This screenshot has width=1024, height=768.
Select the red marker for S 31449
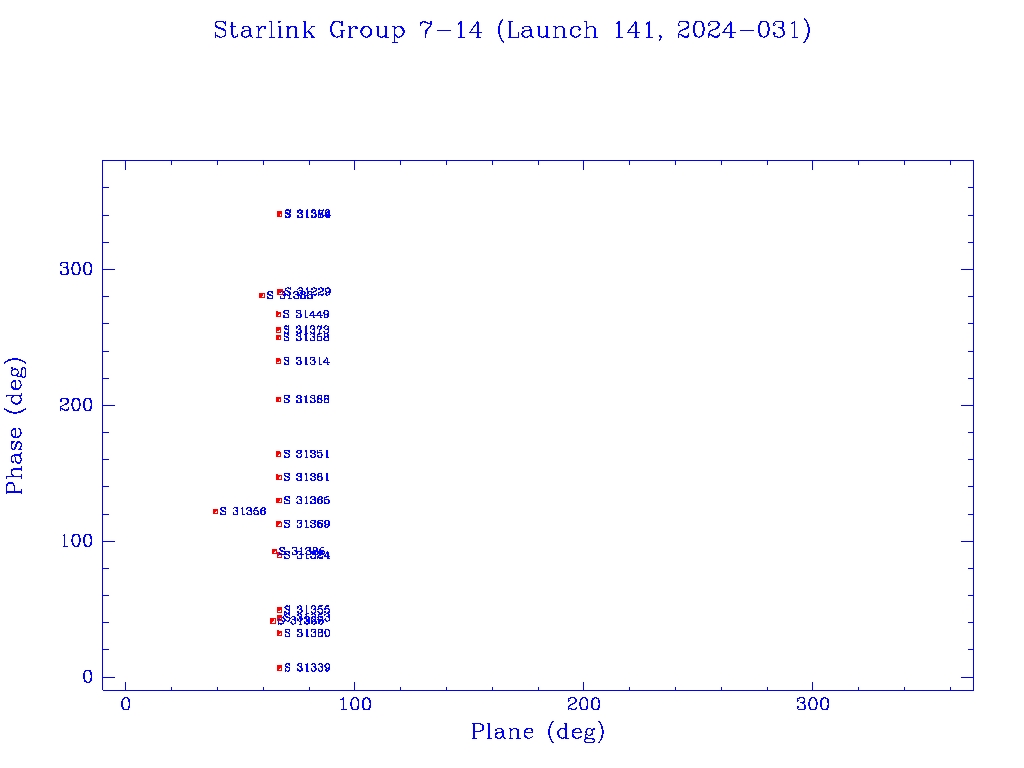pyautogui.click(x=278, y=314)
